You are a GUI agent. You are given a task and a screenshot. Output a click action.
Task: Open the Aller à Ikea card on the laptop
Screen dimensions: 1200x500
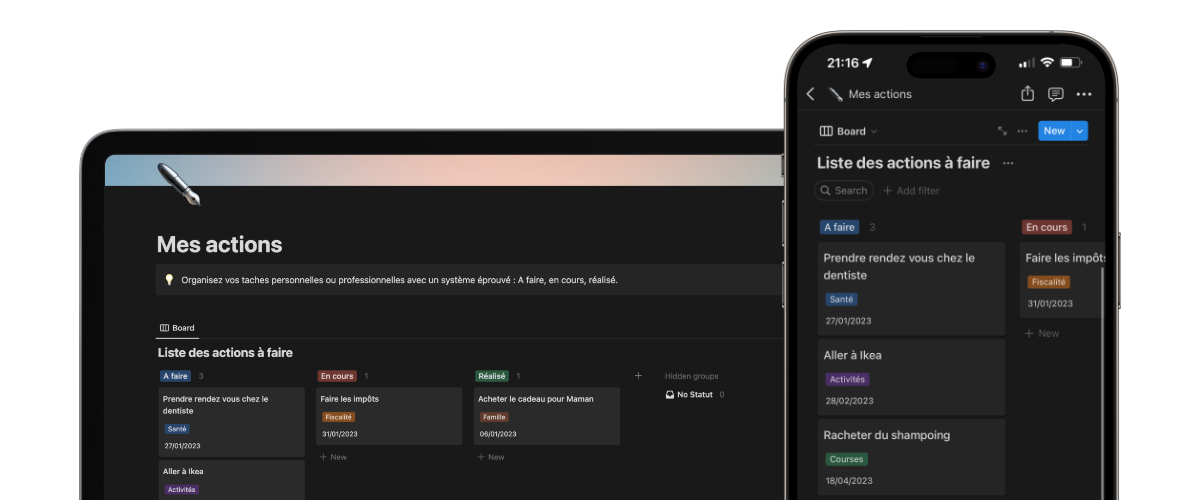[232, 479]
